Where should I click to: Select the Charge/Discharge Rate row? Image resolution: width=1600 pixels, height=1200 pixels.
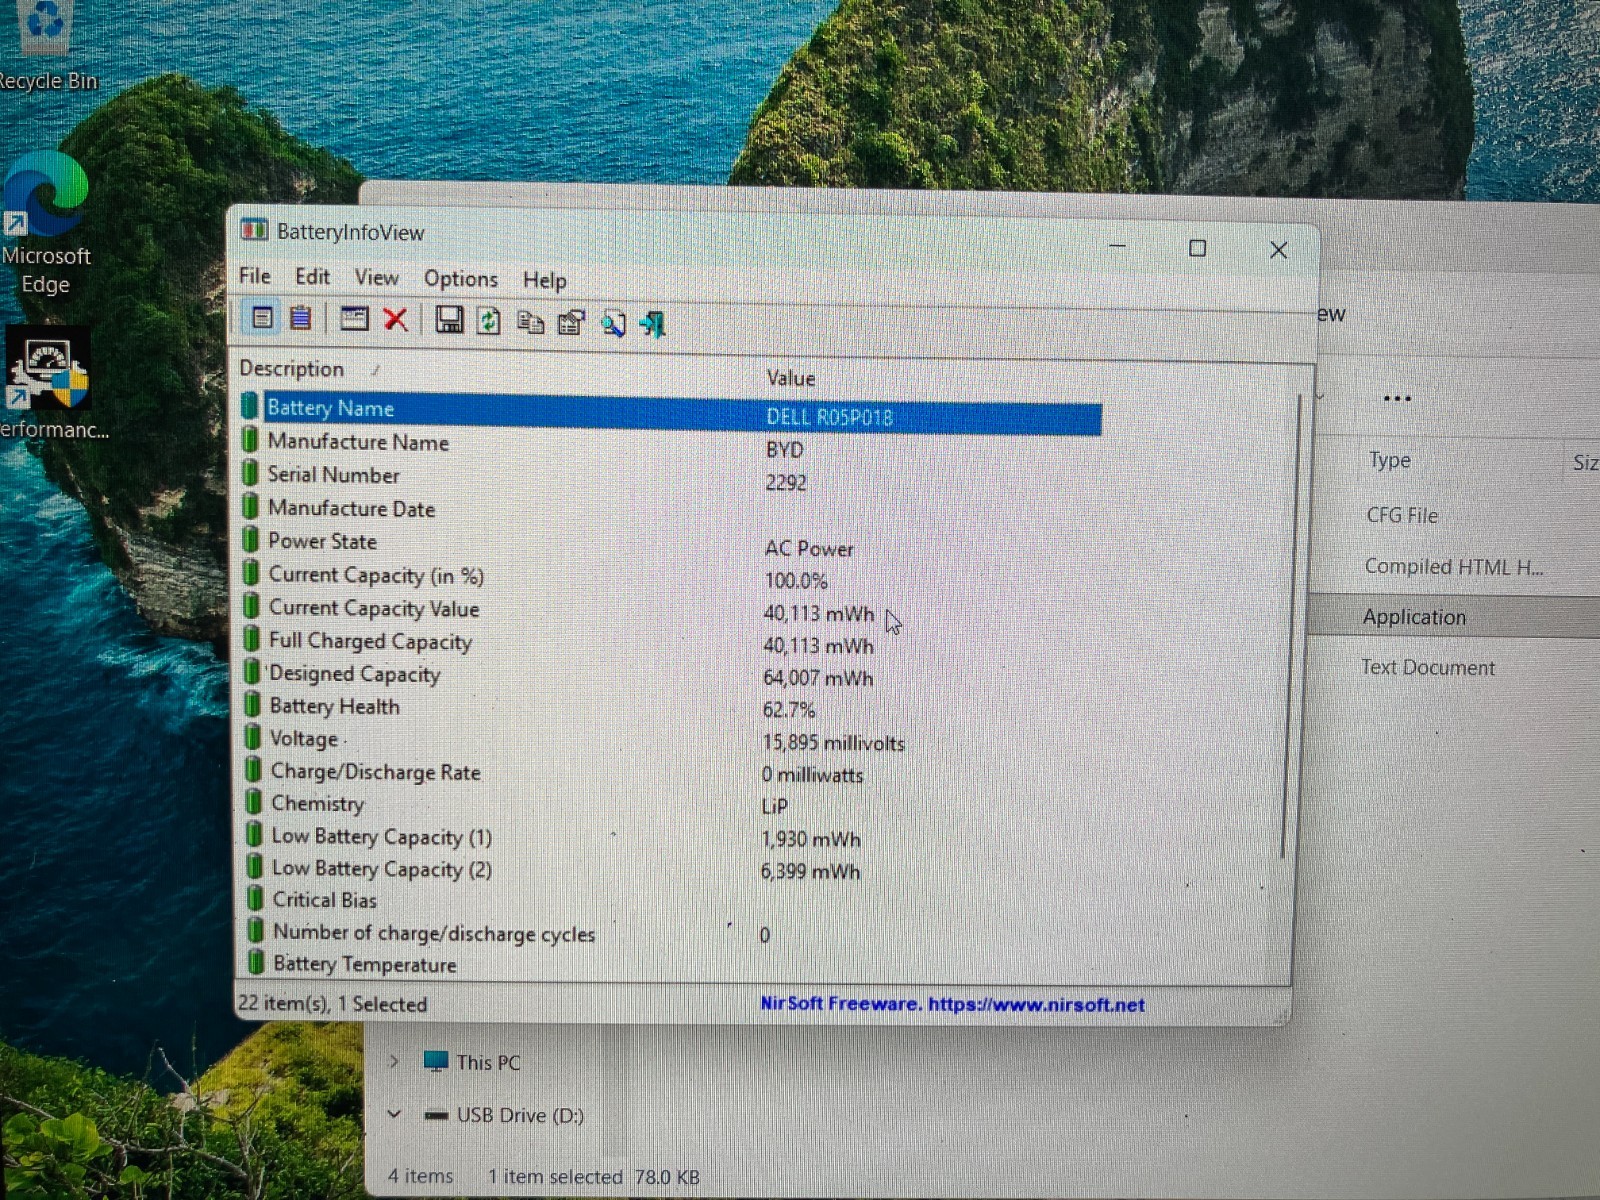(670, 773)
